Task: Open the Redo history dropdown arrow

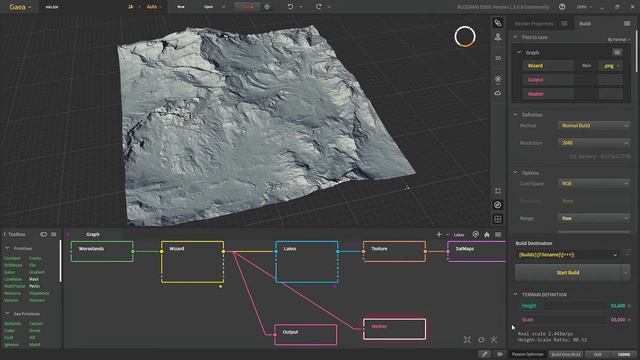Action: tap(329, 7)
